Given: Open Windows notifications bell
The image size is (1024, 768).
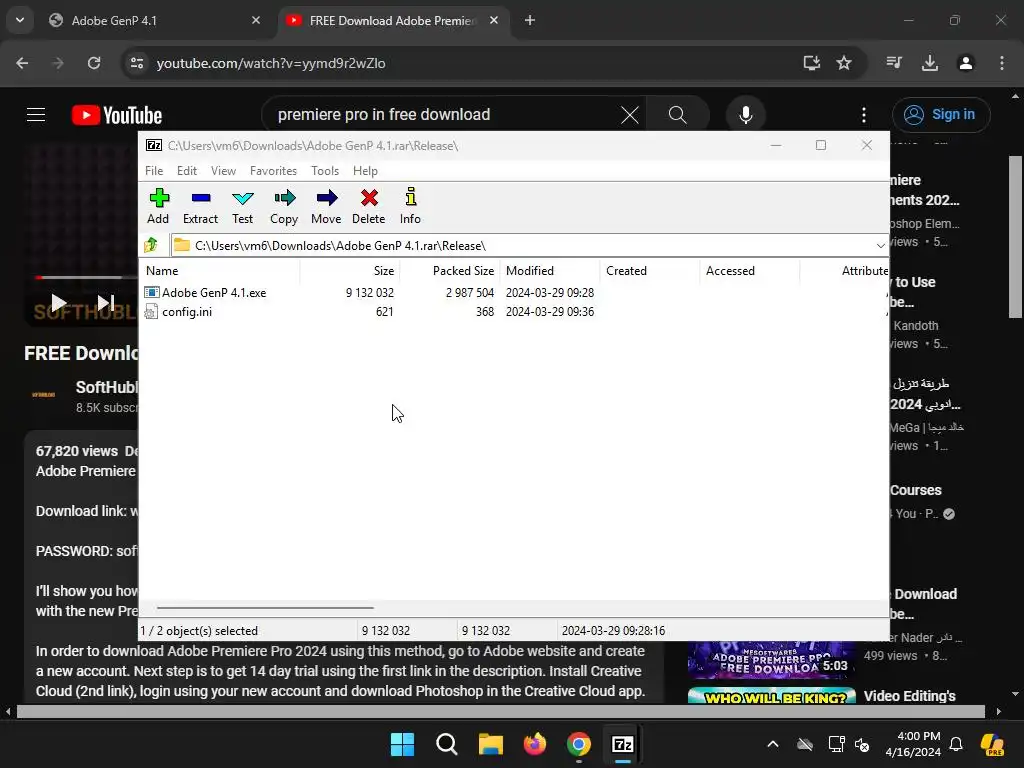Looking at the screenshot, I should (956, 744).
